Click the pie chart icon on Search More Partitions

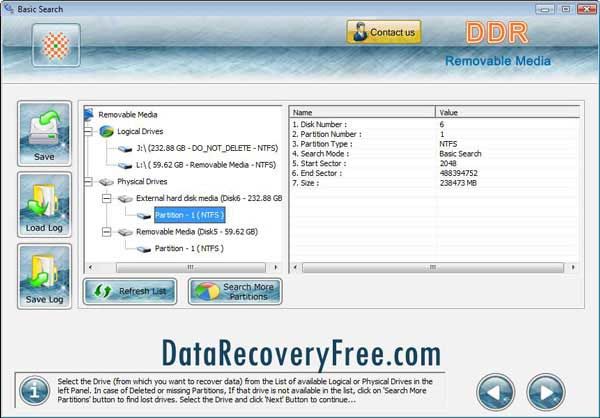tap(206, 292)
